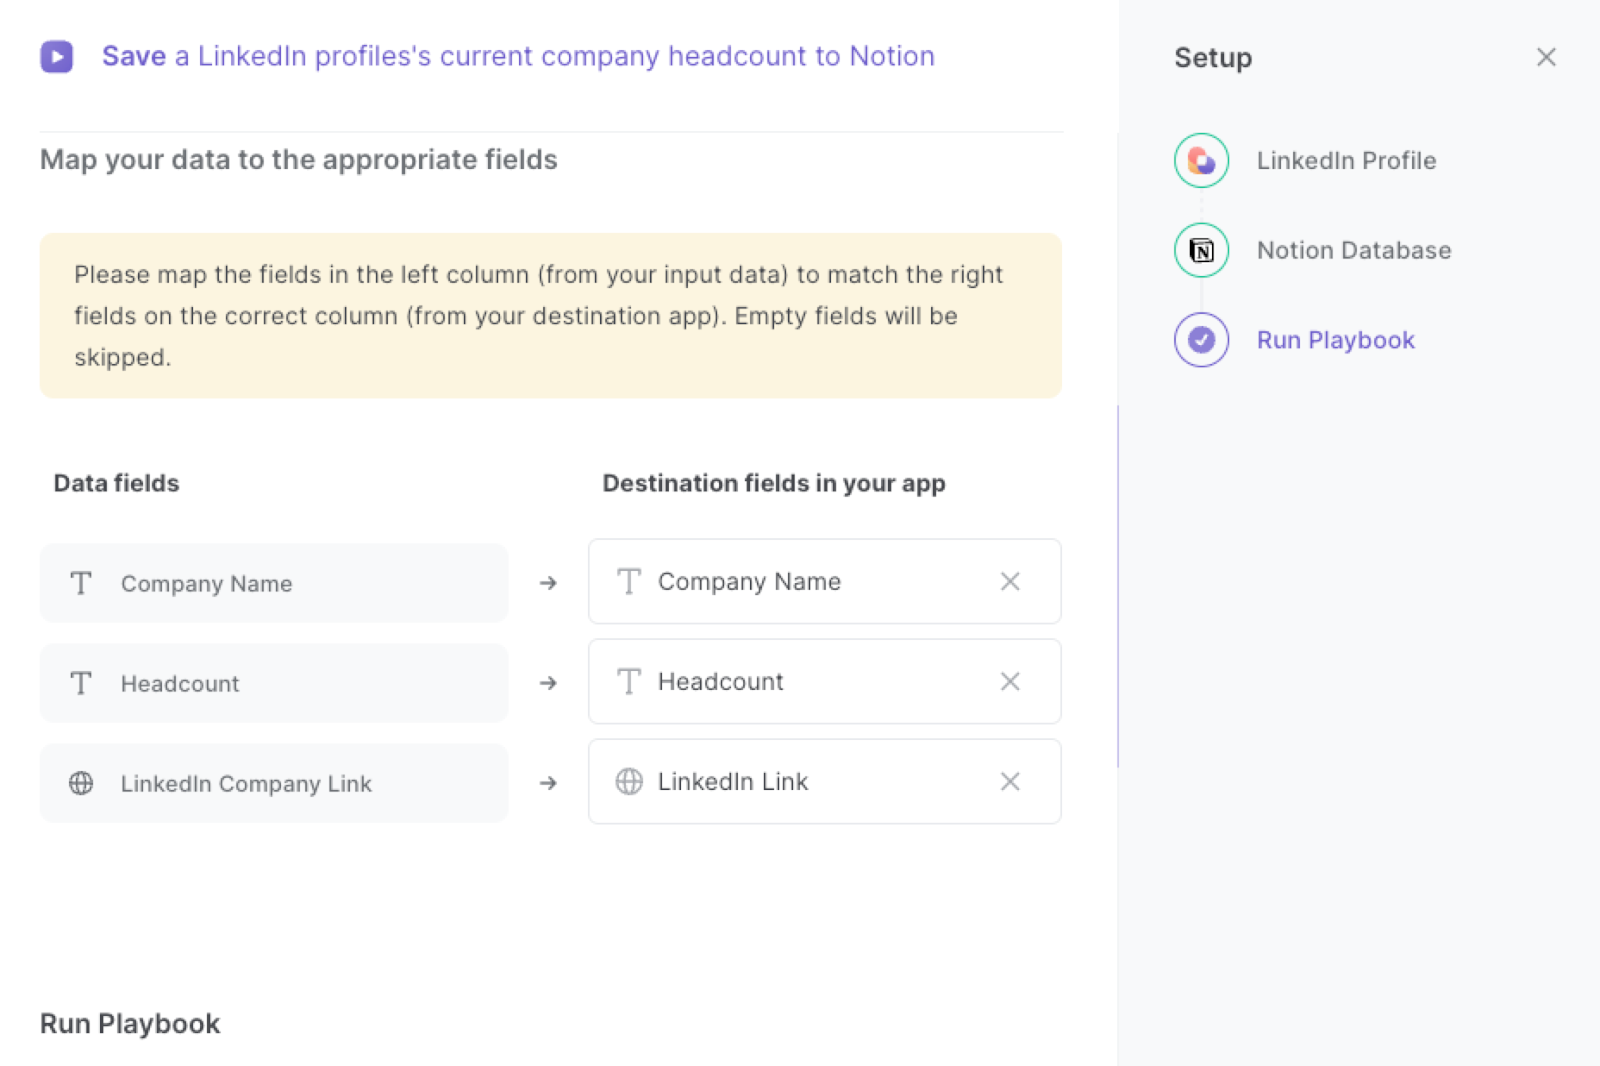This screenshot has width=1600, height=1066.
Task: Click the text icon in the Headcount destination field
Action: (629, 681)
